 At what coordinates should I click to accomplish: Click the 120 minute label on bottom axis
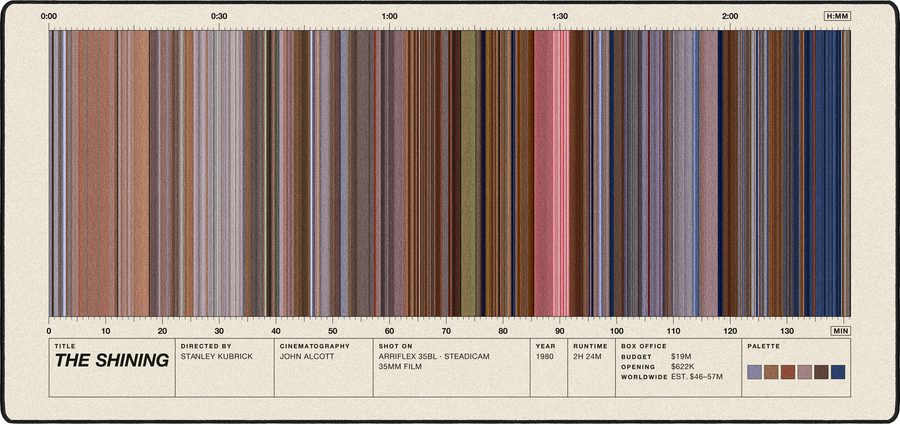pos(730,331)
